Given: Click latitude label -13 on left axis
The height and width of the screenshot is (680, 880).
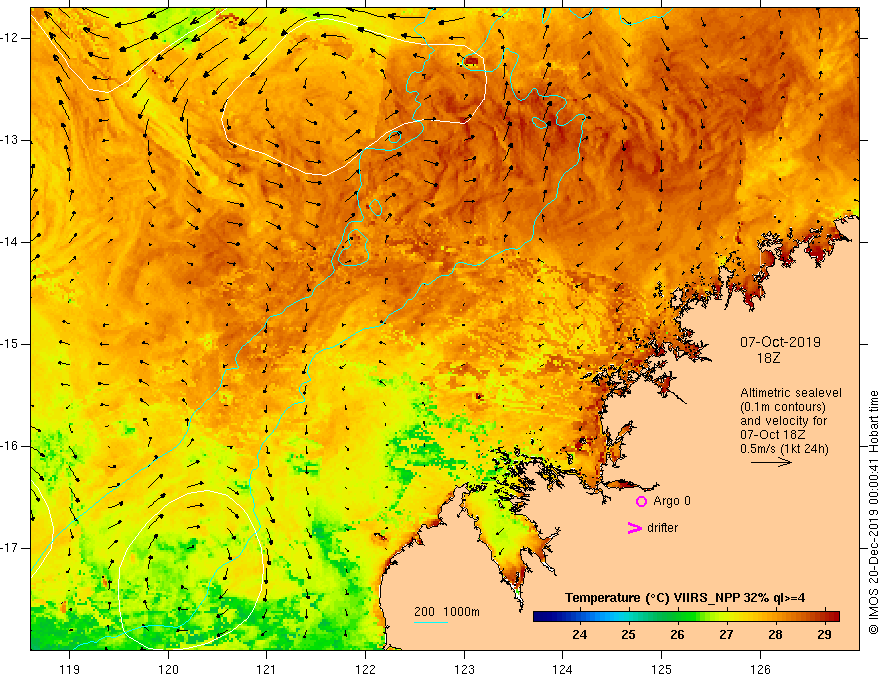Looking at the screenshot, I should click(x=11, y=140).
